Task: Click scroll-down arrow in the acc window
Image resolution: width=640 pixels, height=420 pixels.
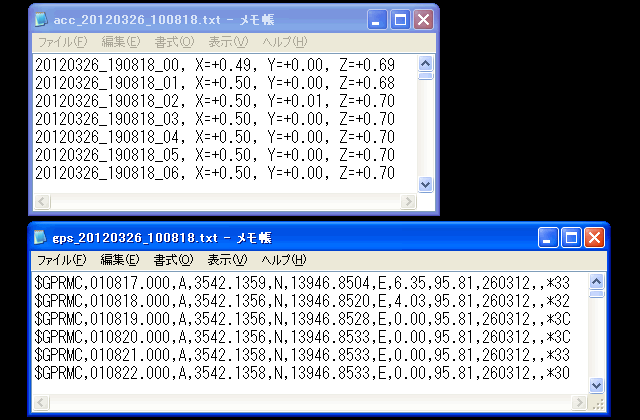Action: click(425, 184)
